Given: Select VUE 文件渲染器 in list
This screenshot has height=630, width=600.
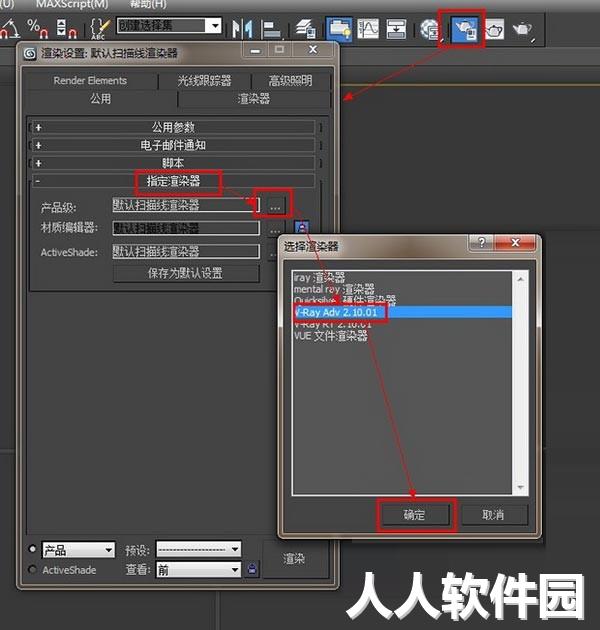Looking at the screenshot, I should pyautogui.click(x=330, y=335).
